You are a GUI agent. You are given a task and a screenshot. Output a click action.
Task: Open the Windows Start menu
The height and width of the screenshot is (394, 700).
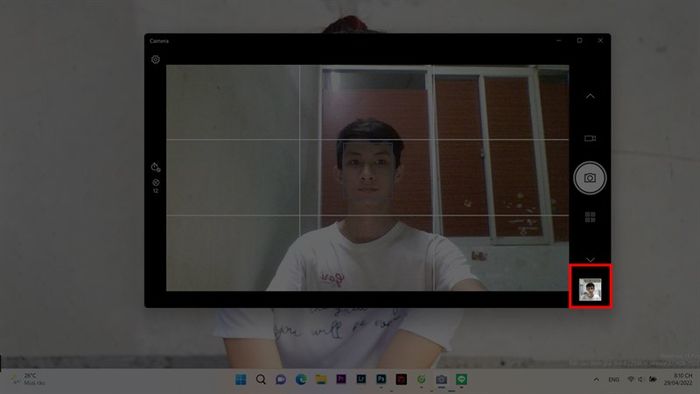coord(241,379)
